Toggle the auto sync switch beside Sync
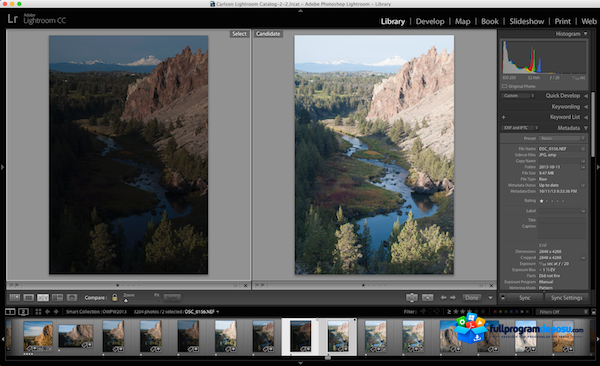 [x=503, y=297]
